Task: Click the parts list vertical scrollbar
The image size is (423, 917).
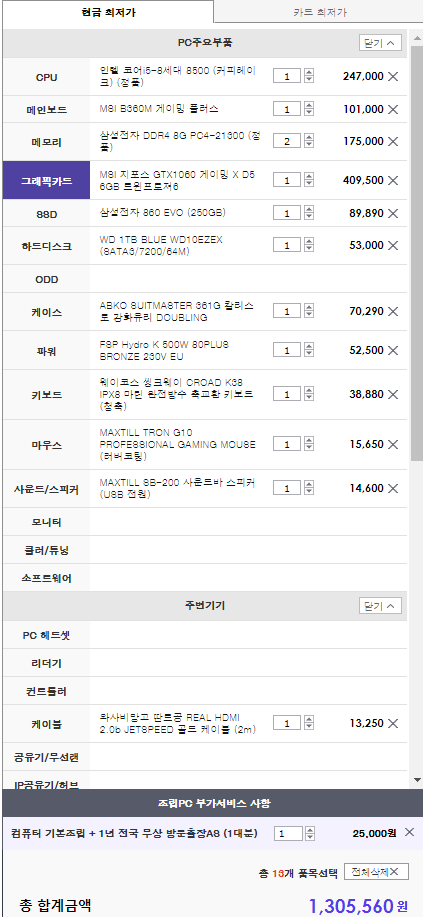Action: (x=417, y=253)
